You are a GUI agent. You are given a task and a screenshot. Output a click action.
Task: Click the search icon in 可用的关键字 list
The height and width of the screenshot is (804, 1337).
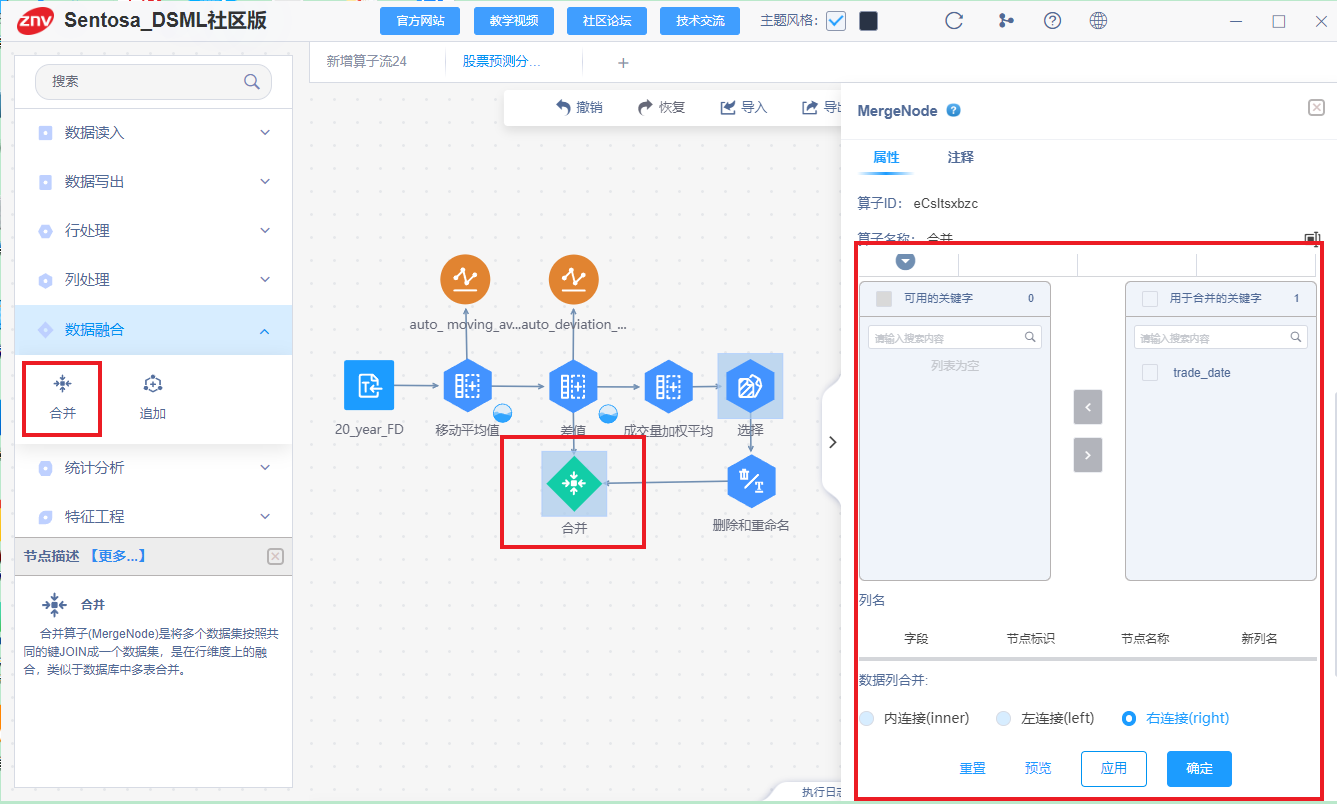pyautogui.click(x=1030, y=337)
